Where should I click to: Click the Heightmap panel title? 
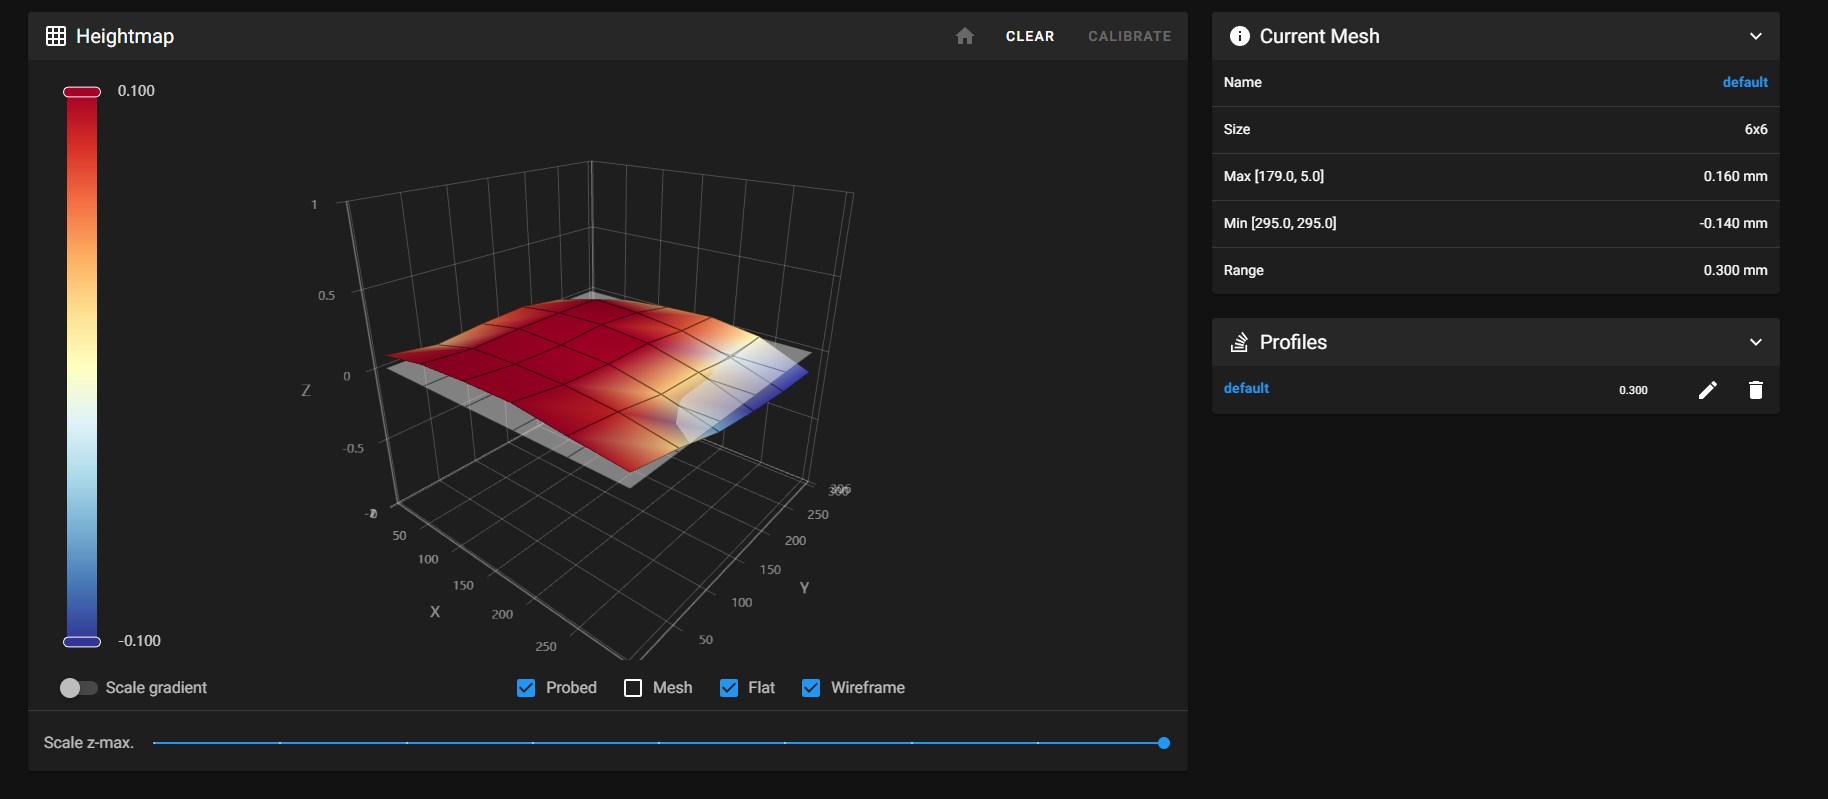tap(125, 36)
